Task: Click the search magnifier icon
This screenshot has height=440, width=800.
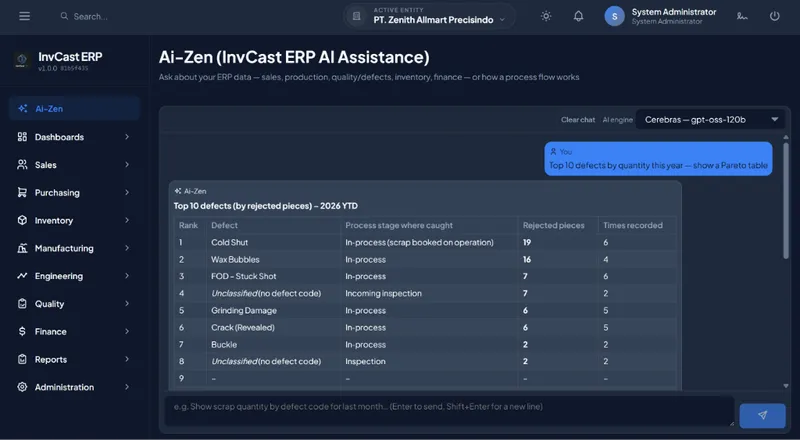Action: click(x=64, y=16)
